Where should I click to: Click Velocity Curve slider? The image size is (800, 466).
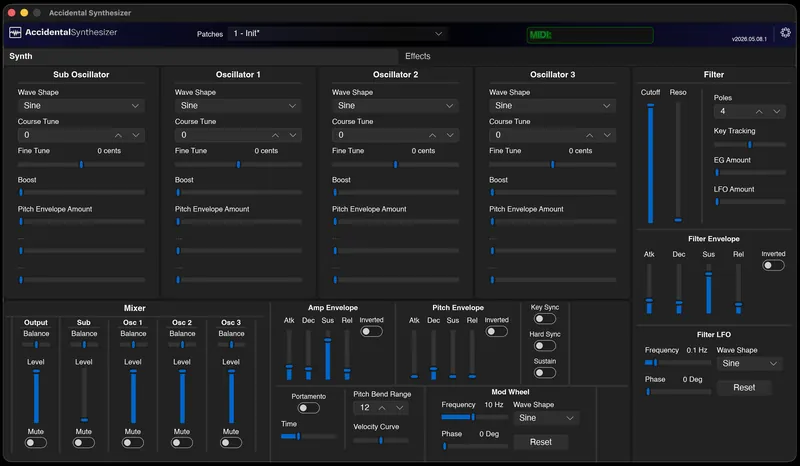[381, 440]
